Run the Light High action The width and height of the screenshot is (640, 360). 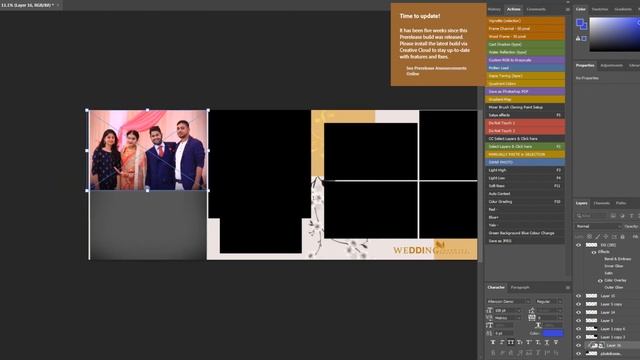tap(525, 170)
